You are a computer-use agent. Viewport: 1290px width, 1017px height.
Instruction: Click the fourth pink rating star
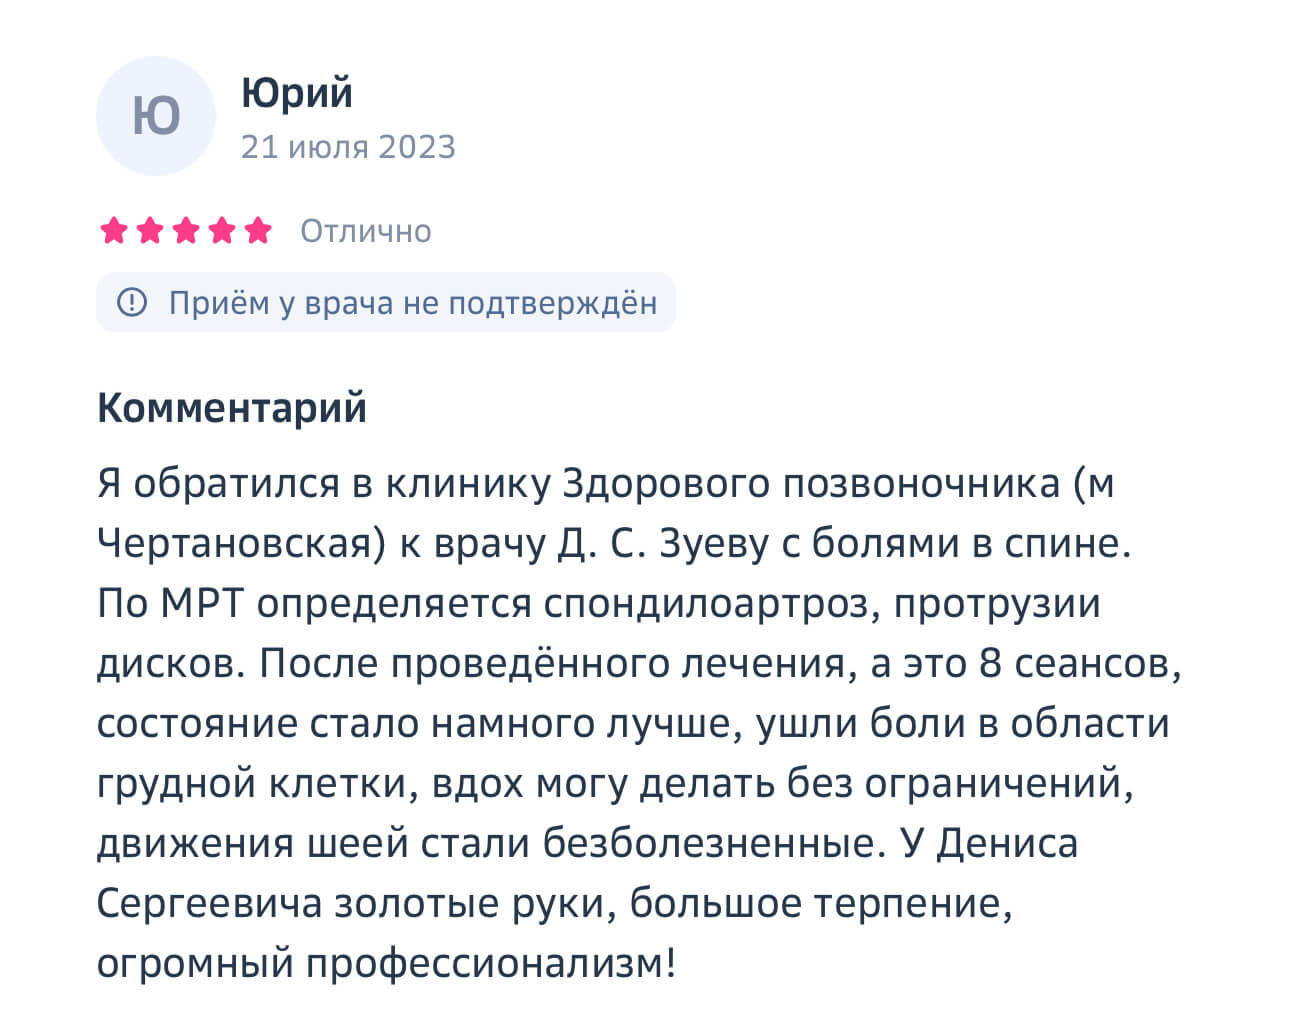click(222, 231)
